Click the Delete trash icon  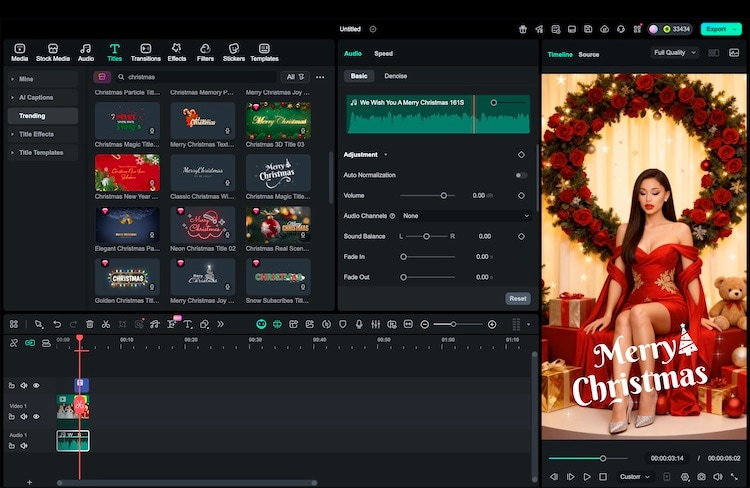[89, 324]
